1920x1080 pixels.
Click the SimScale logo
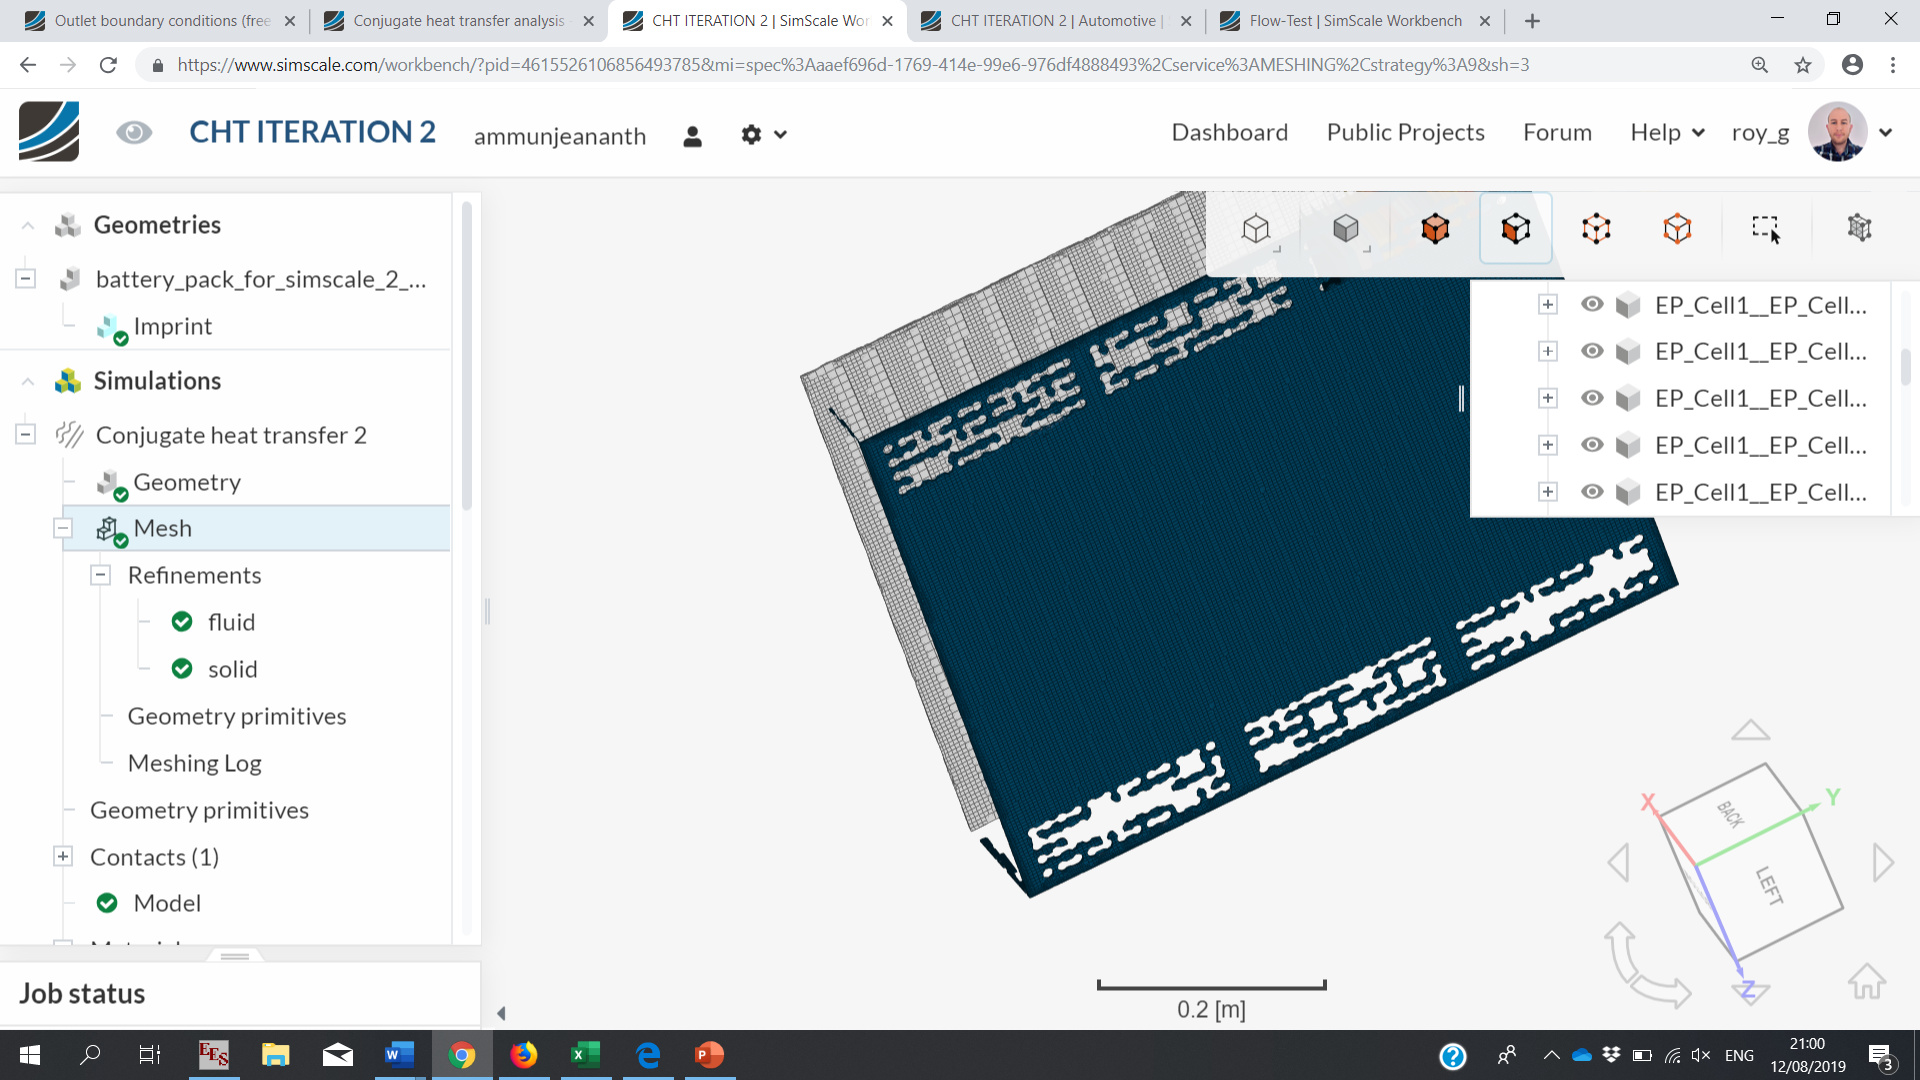click(x=49, y=132)
